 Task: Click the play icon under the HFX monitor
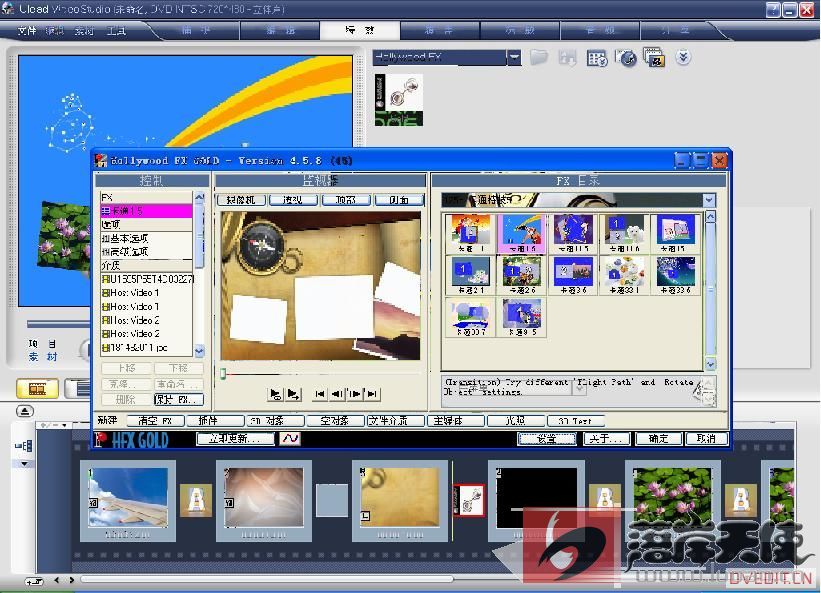(294, 394)
